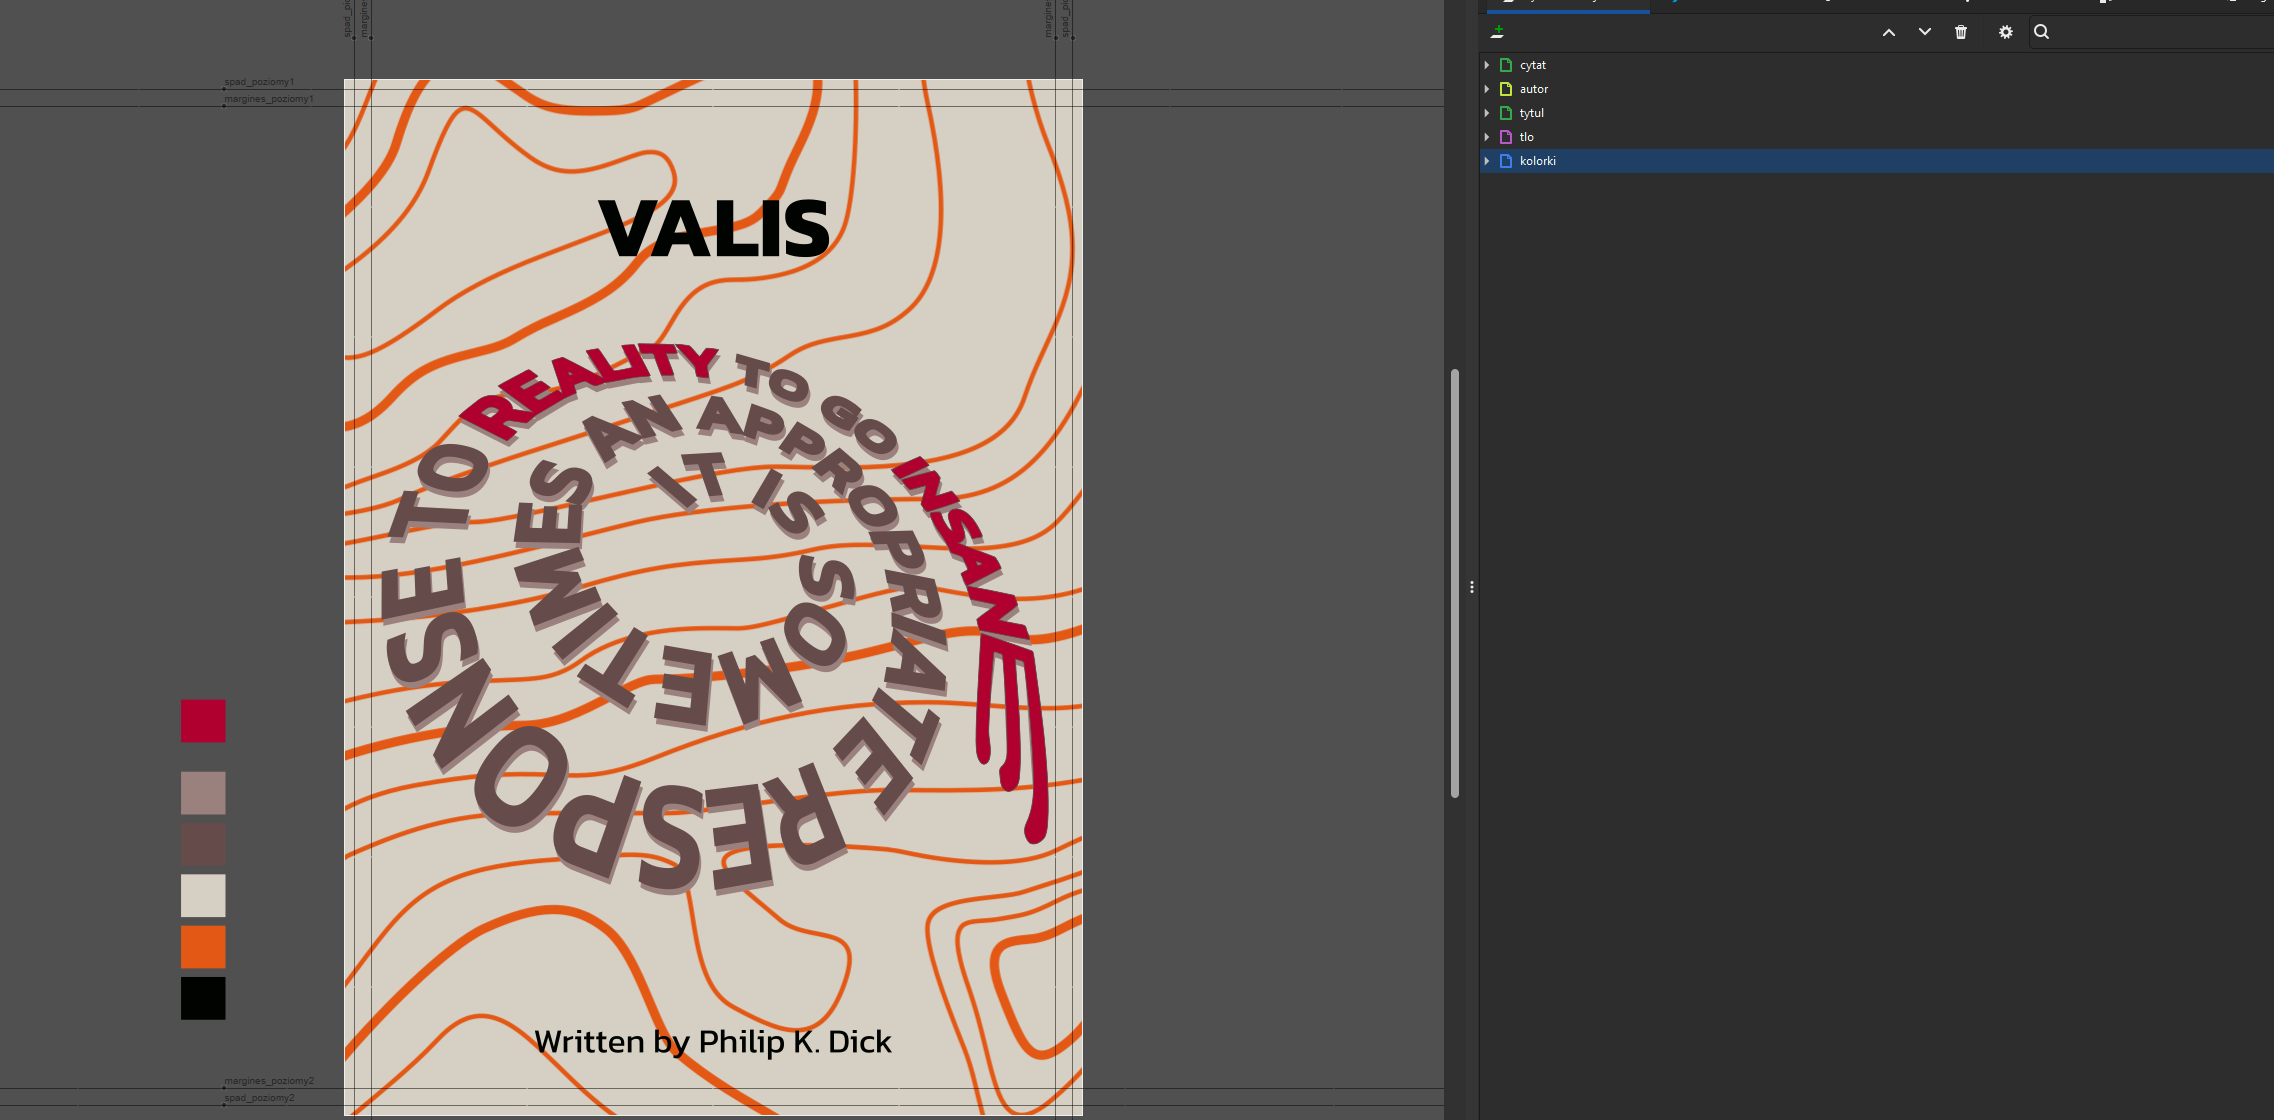This screenshot has height=1120, width=2274.
Task: Click the green page icon of the tytul layer
Action: click(1506, 113)
